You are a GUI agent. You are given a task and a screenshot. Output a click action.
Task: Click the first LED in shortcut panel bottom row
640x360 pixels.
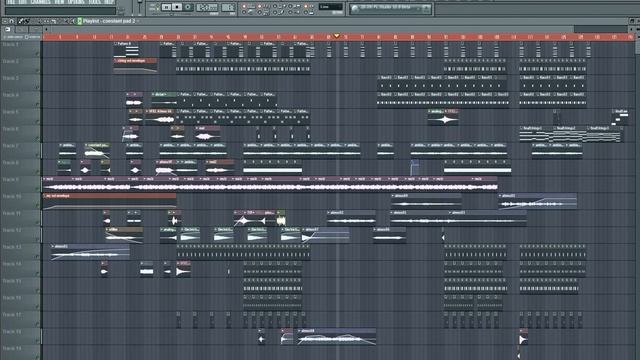pos(244,13)
